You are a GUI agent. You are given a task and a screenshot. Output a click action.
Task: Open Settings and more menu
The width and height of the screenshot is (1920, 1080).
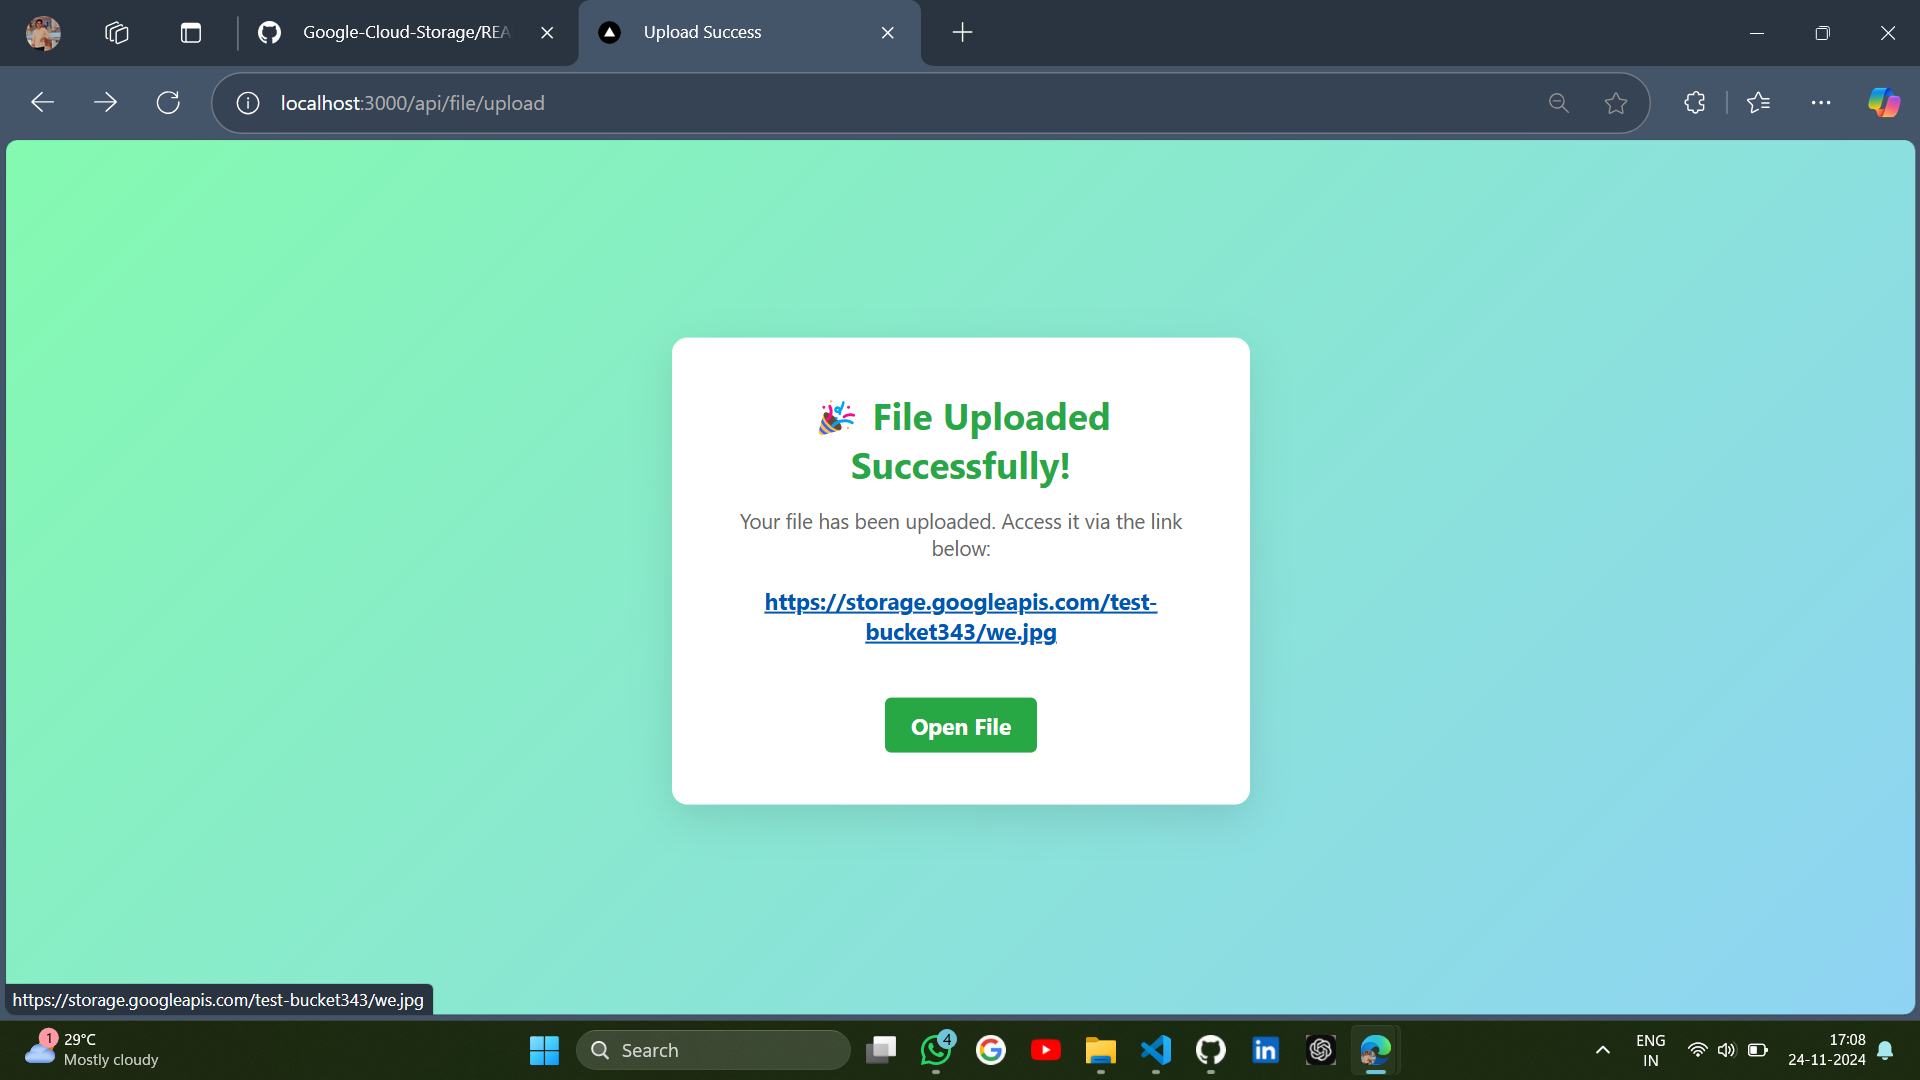[x=1821, y=103]
